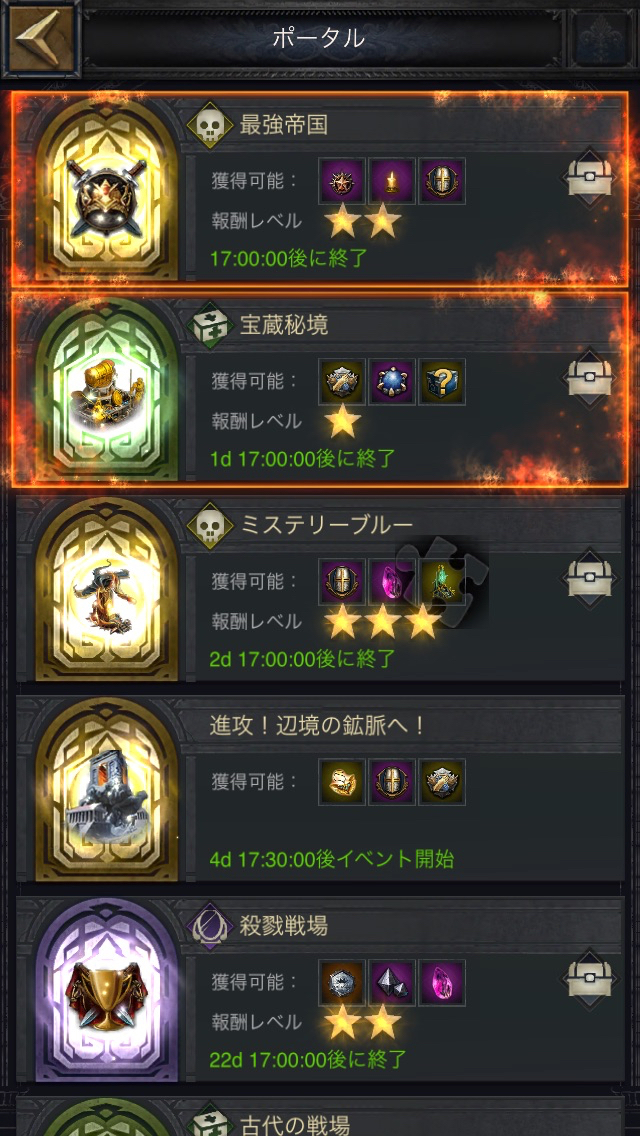The height and width of the screenshot is (1136, 640).
Task: Open treasure chest rewards for ミステリーブルー
Action: click(x=590, y=578)
